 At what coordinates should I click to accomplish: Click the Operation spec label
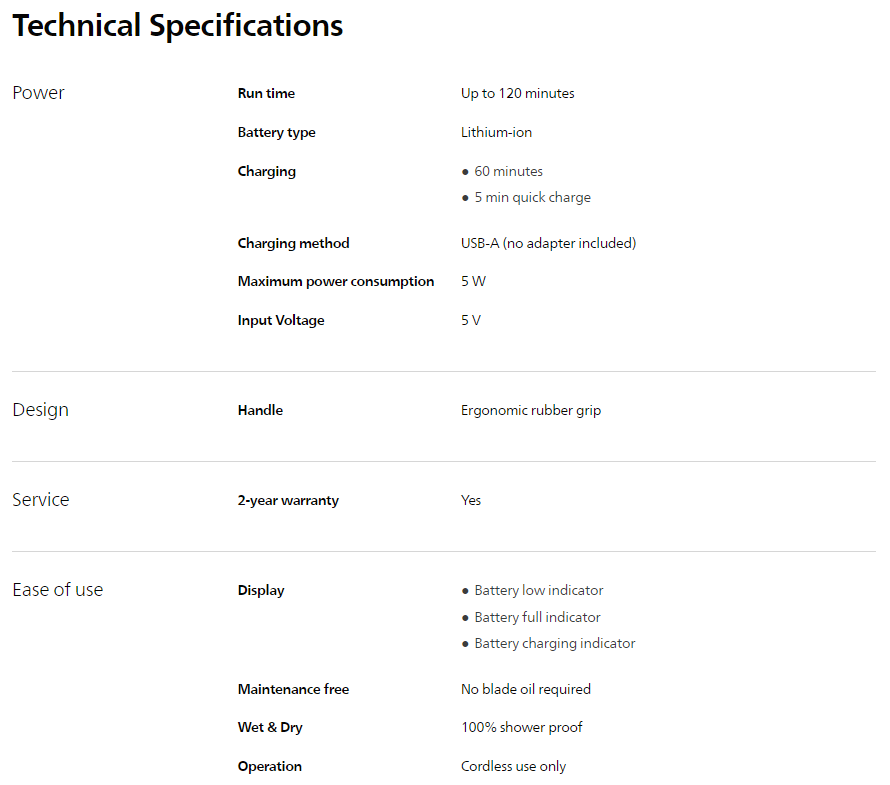(x=269, y=767)
